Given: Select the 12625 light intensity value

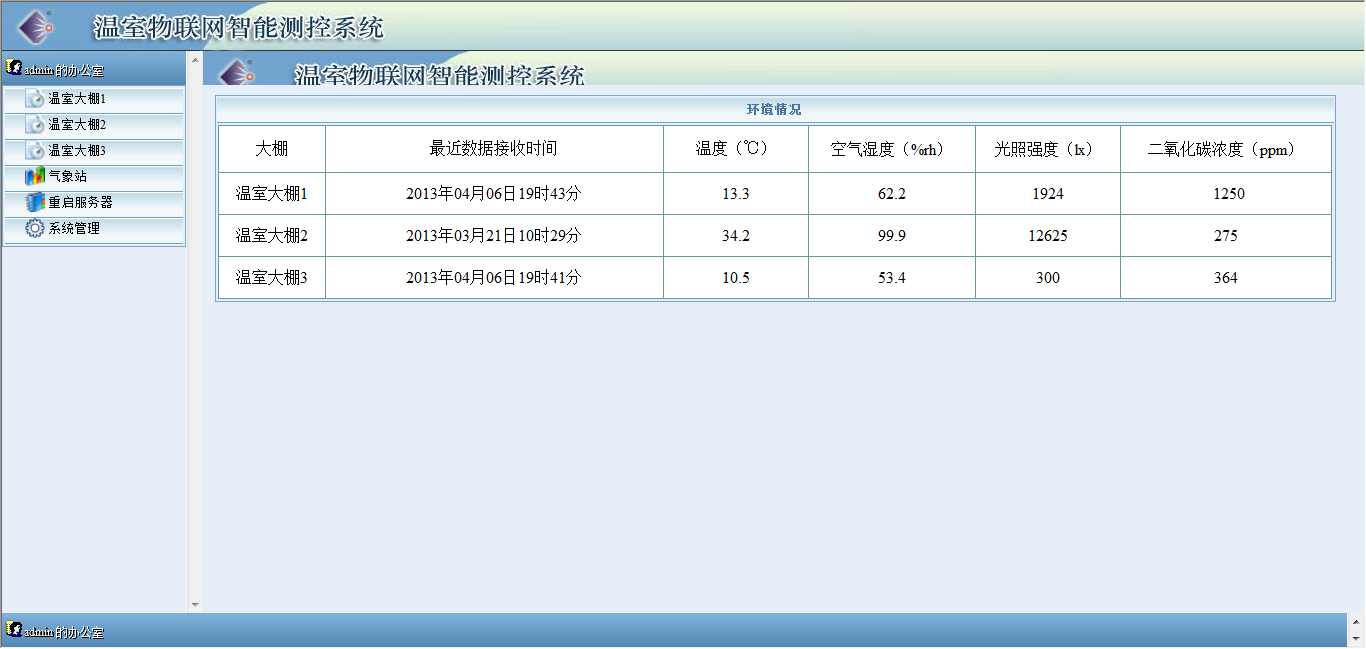Looking at the screenshot, I should click(1047, 236).
